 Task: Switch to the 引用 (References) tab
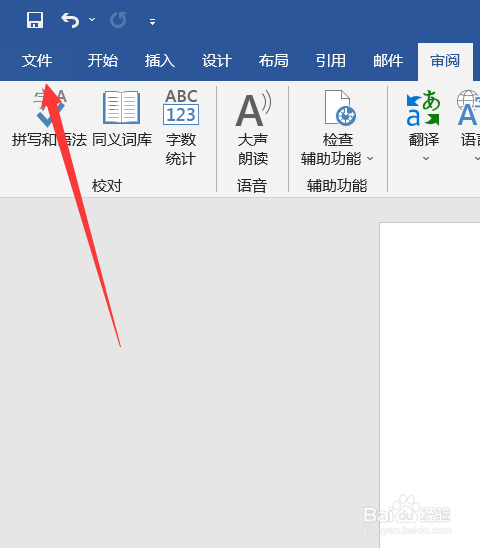pyautogui.click(x=331, y=61)
